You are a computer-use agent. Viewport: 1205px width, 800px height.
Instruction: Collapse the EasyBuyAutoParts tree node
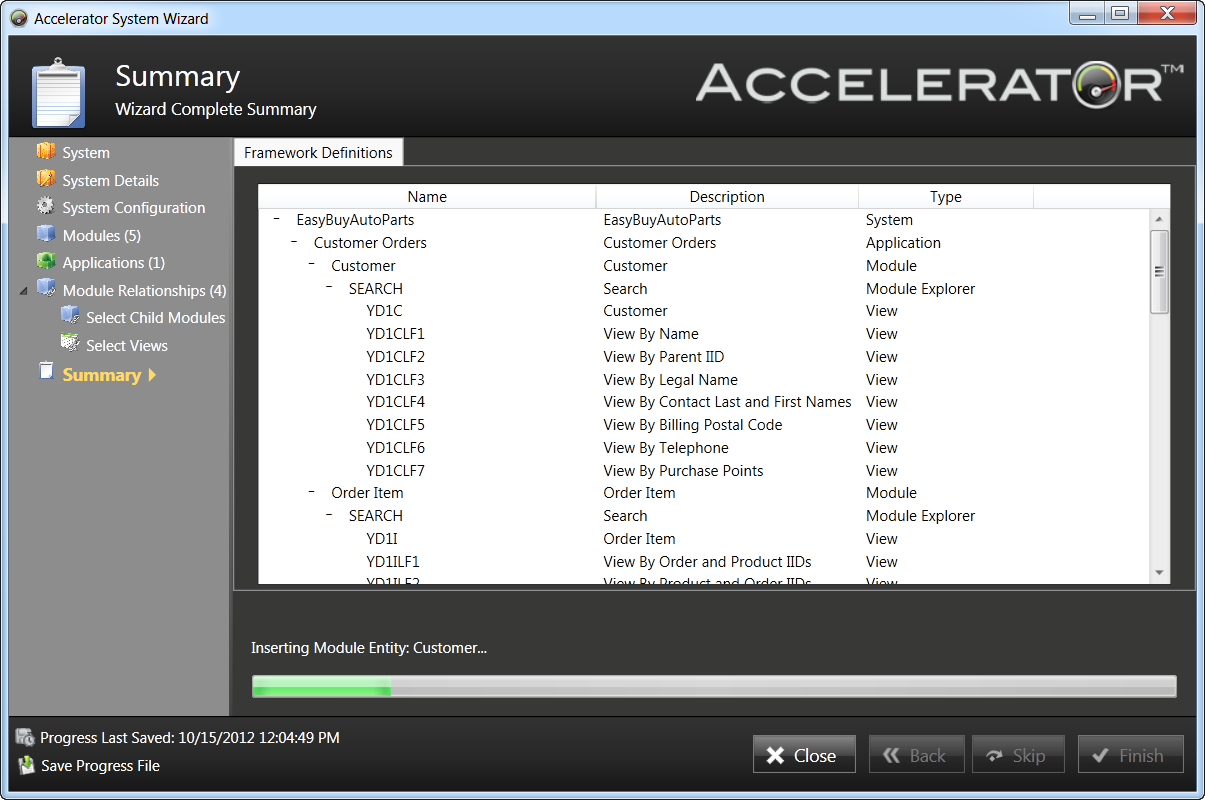pos(276,219)
